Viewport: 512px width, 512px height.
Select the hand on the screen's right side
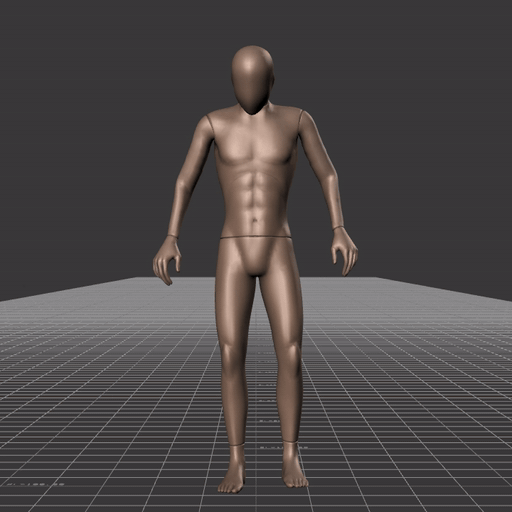click(x=345, y=251)
